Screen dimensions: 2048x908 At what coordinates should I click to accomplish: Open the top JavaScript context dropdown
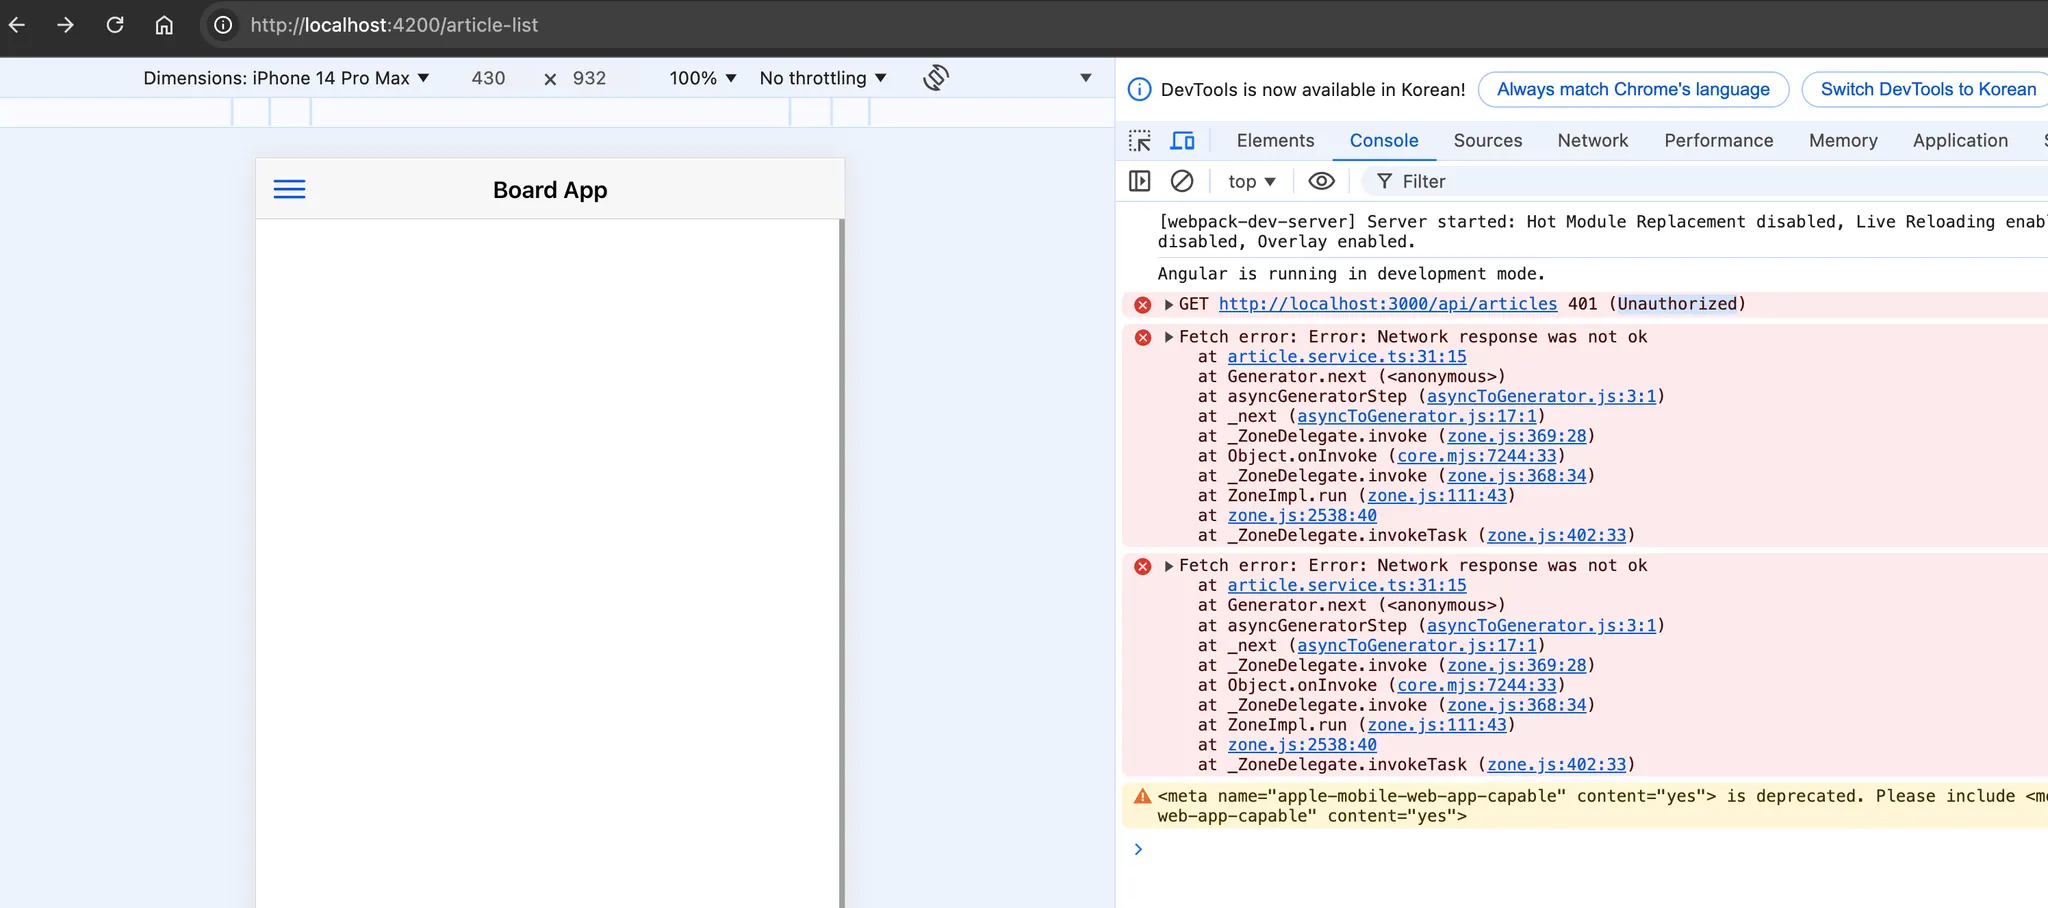(1252, 181)
